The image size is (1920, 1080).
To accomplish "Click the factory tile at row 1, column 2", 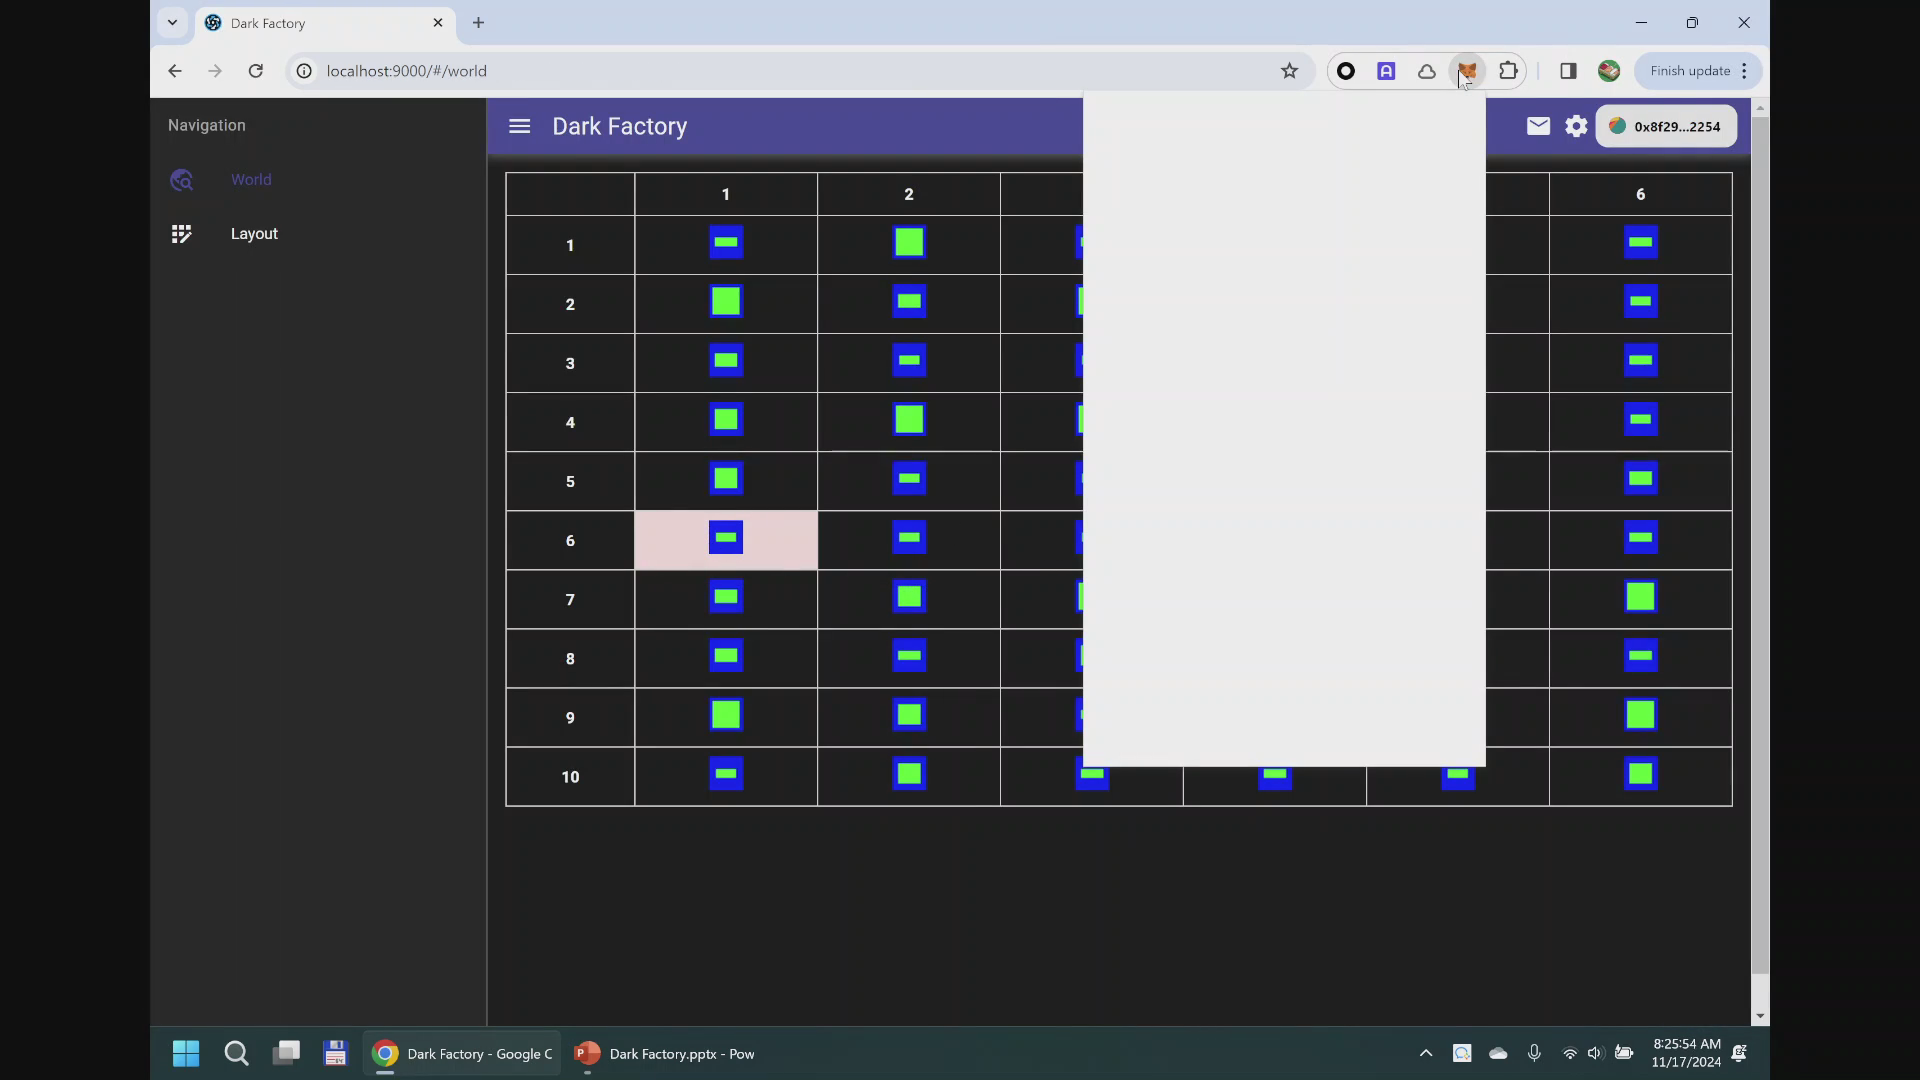I will pos(909,243).
